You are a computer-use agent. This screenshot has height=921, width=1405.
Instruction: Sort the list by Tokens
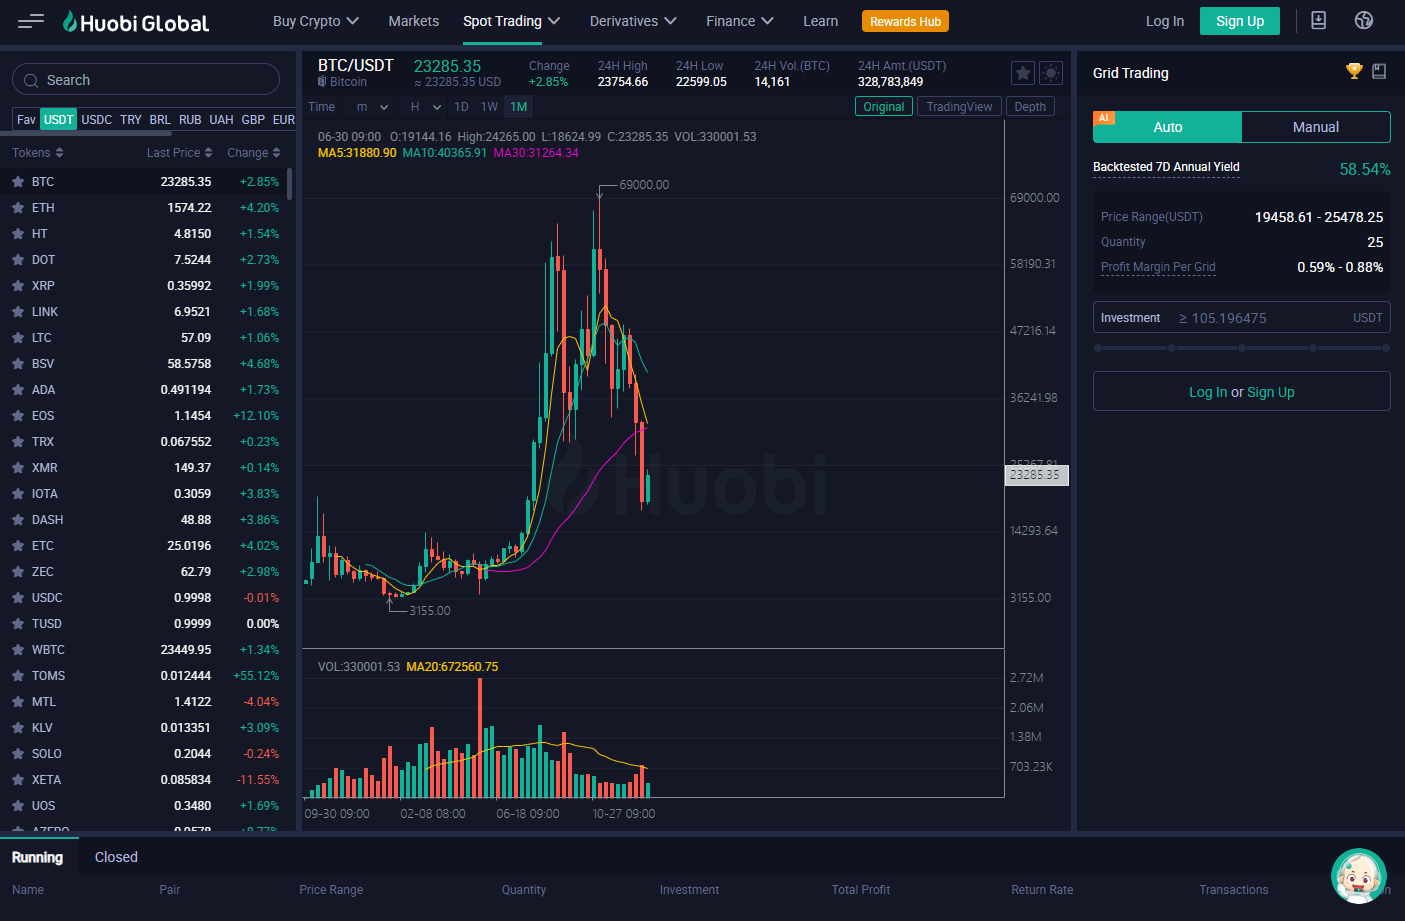click(38, 153)
